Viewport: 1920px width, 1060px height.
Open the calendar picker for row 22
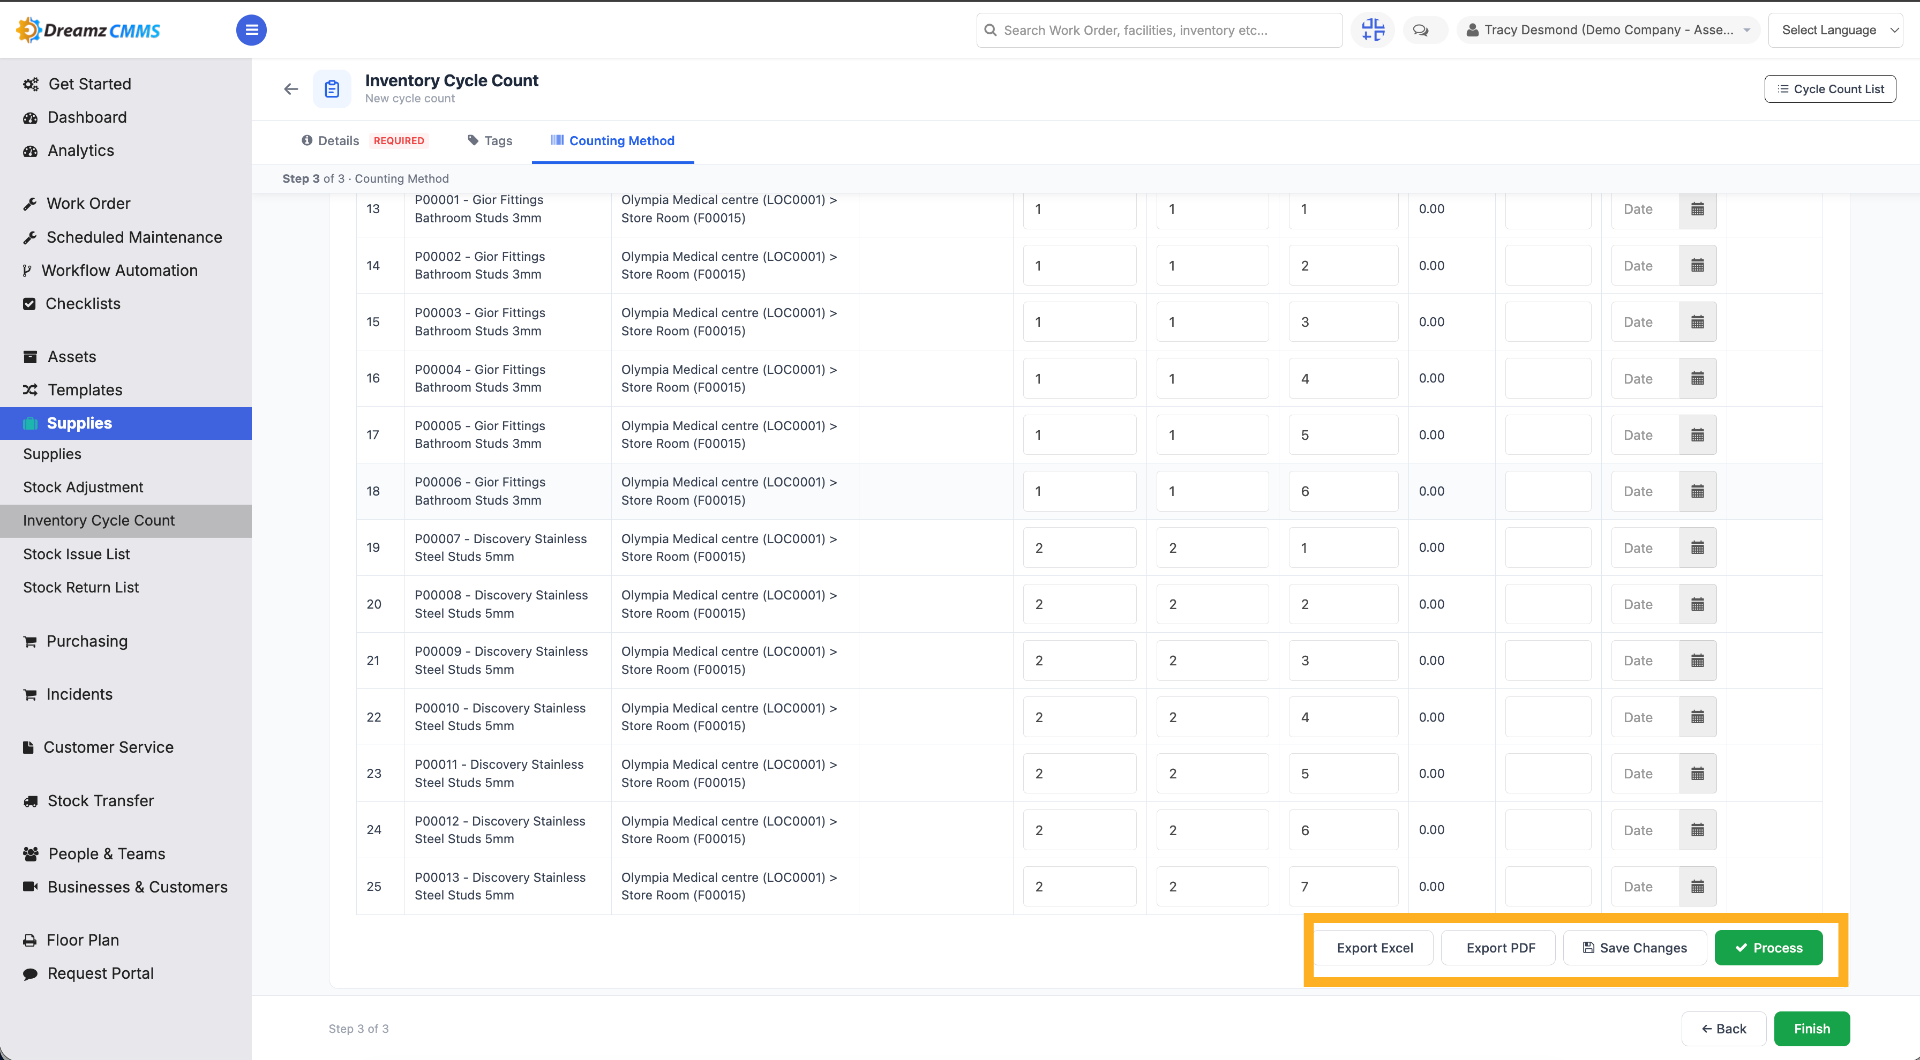[x=1697, y=717]
